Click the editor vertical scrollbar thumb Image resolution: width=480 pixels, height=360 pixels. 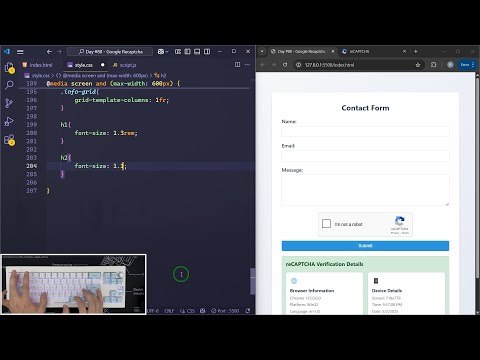pyautogui.click(x=253, y=281)
